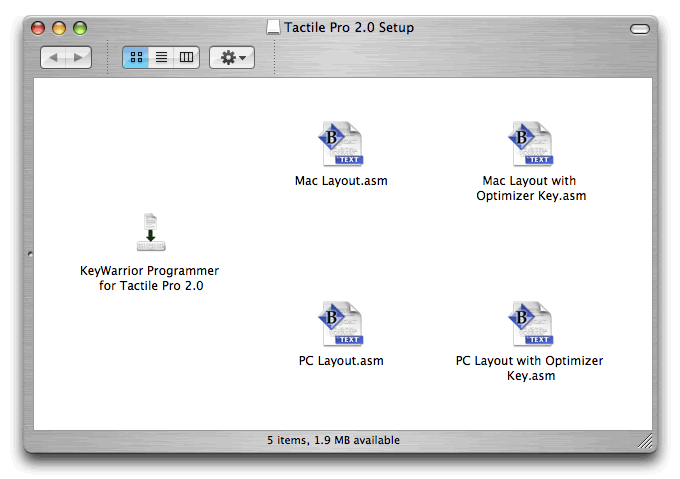Click the '5 items, 1.9 MB available' status text
This screenshot has height=479, width=680.
[333, 440]
